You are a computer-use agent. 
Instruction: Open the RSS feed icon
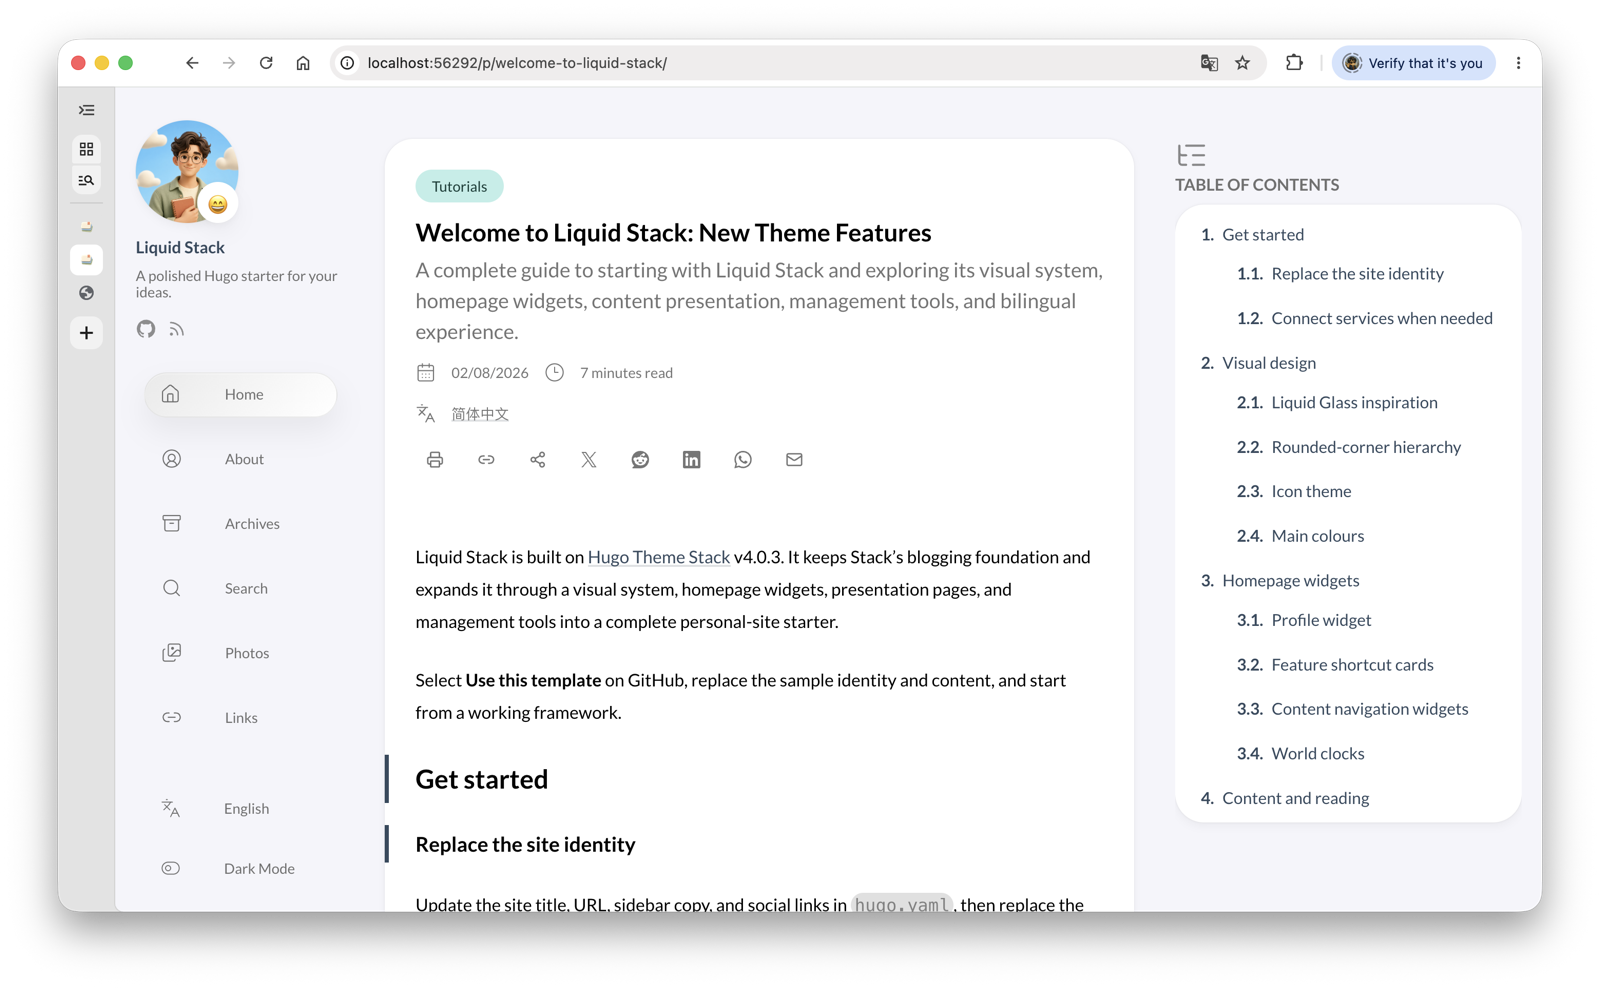click(177, 329)
